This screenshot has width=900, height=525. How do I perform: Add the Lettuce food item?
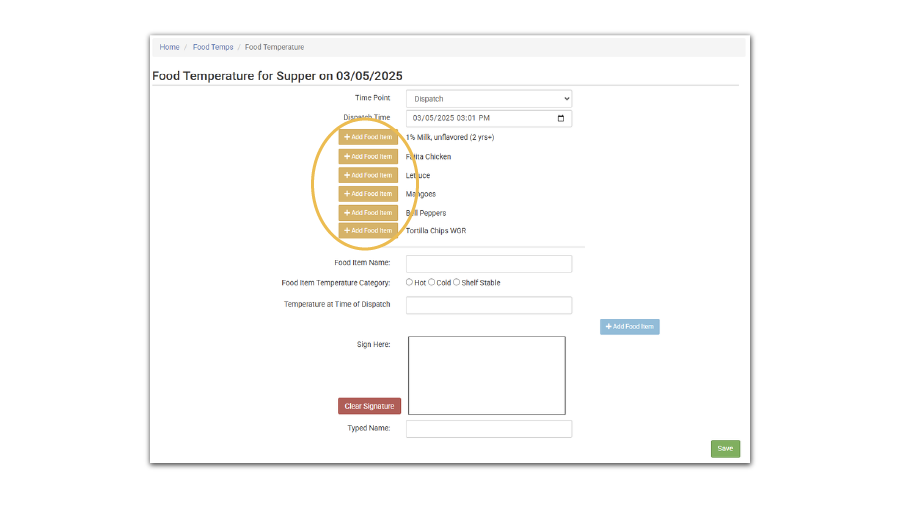click(x=368, y=175)
